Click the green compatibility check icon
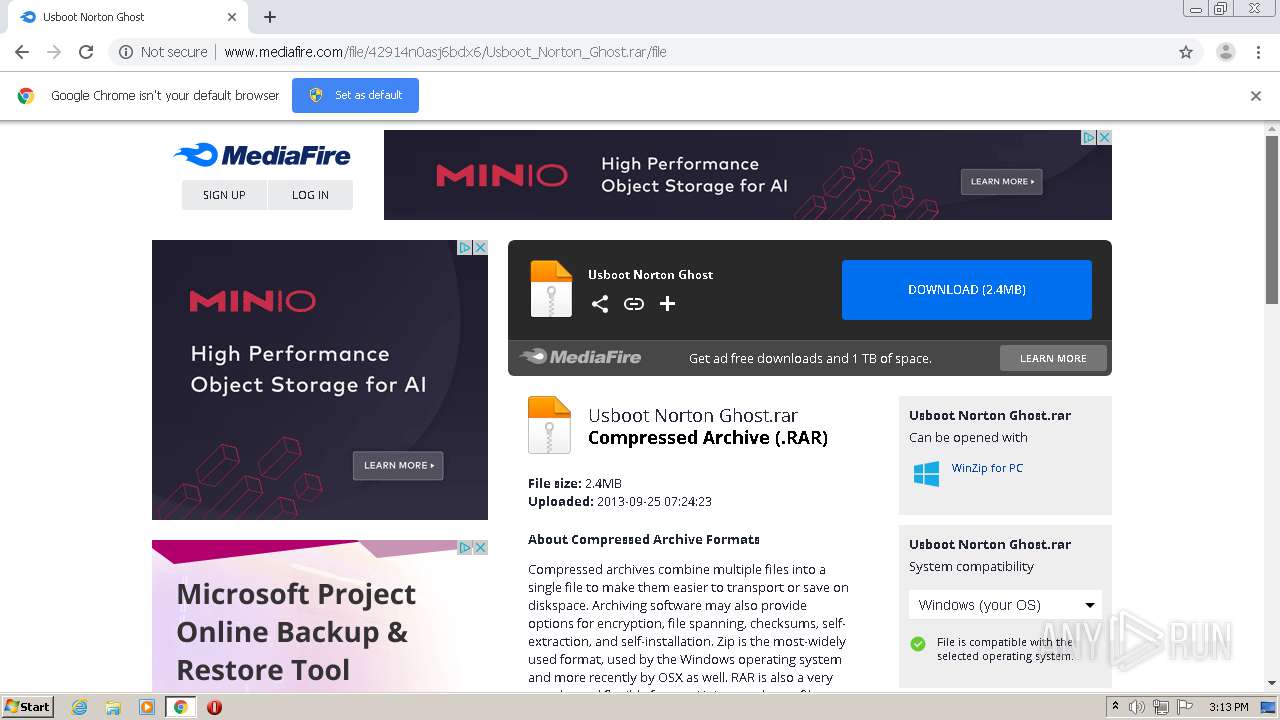 pyautogui.click(x=918, y=644)
